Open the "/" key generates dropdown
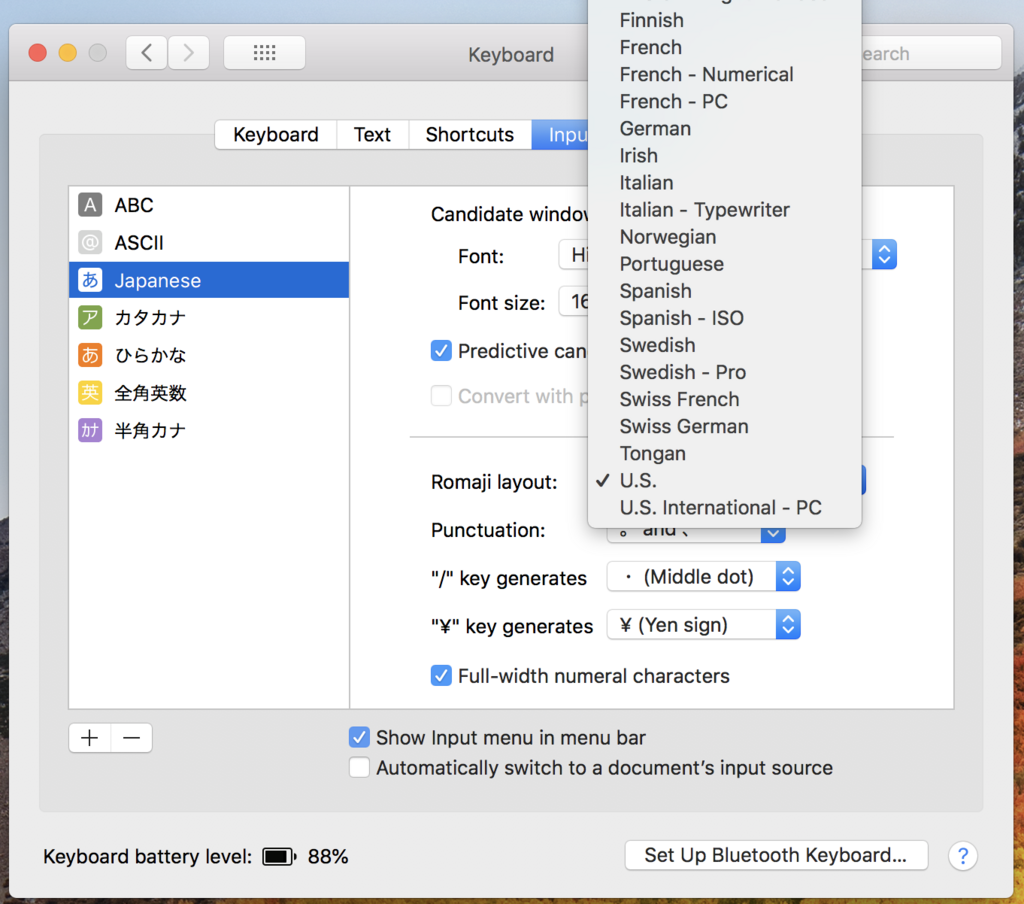 [703, 577]
